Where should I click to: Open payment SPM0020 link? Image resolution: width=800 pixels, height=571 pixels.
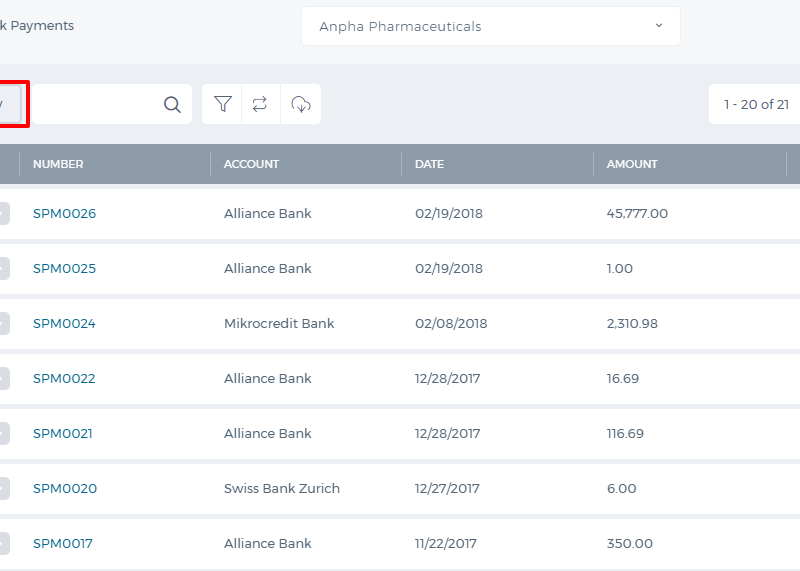pos(65,488)
